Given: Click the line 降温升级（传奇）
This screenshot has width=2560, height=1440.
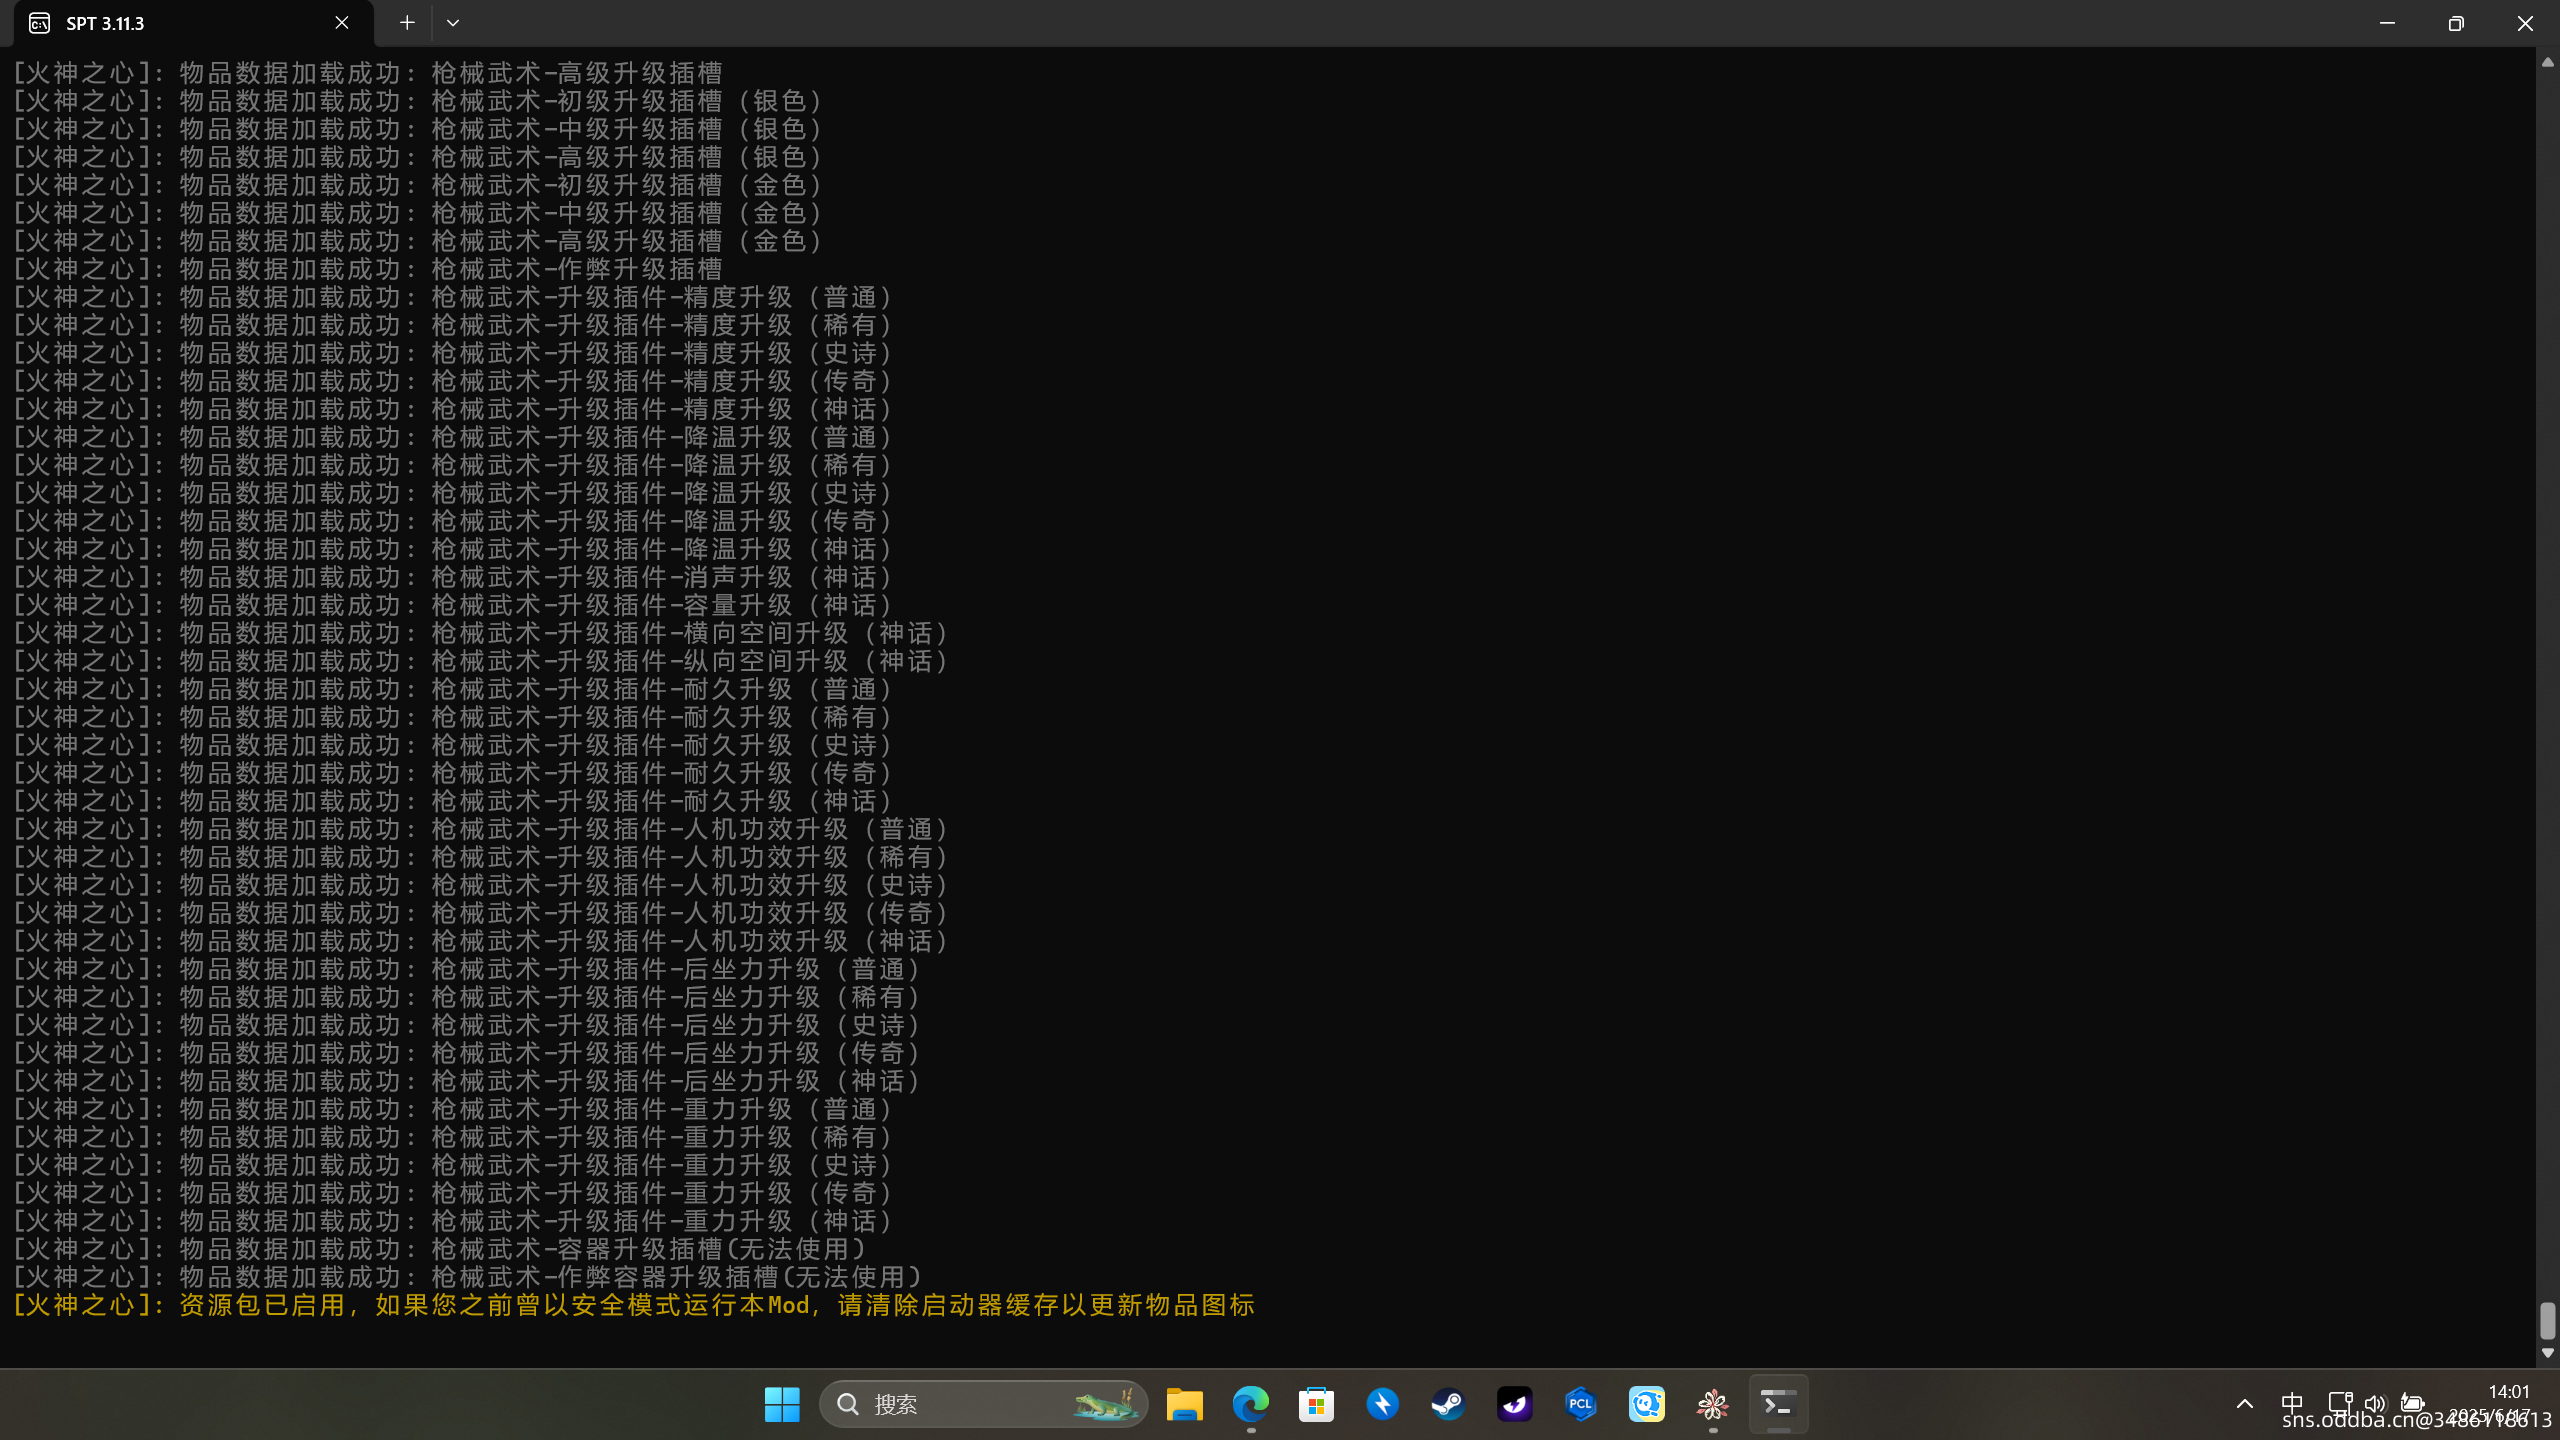Looking at the screenshot, I should [x=452, y=521].
